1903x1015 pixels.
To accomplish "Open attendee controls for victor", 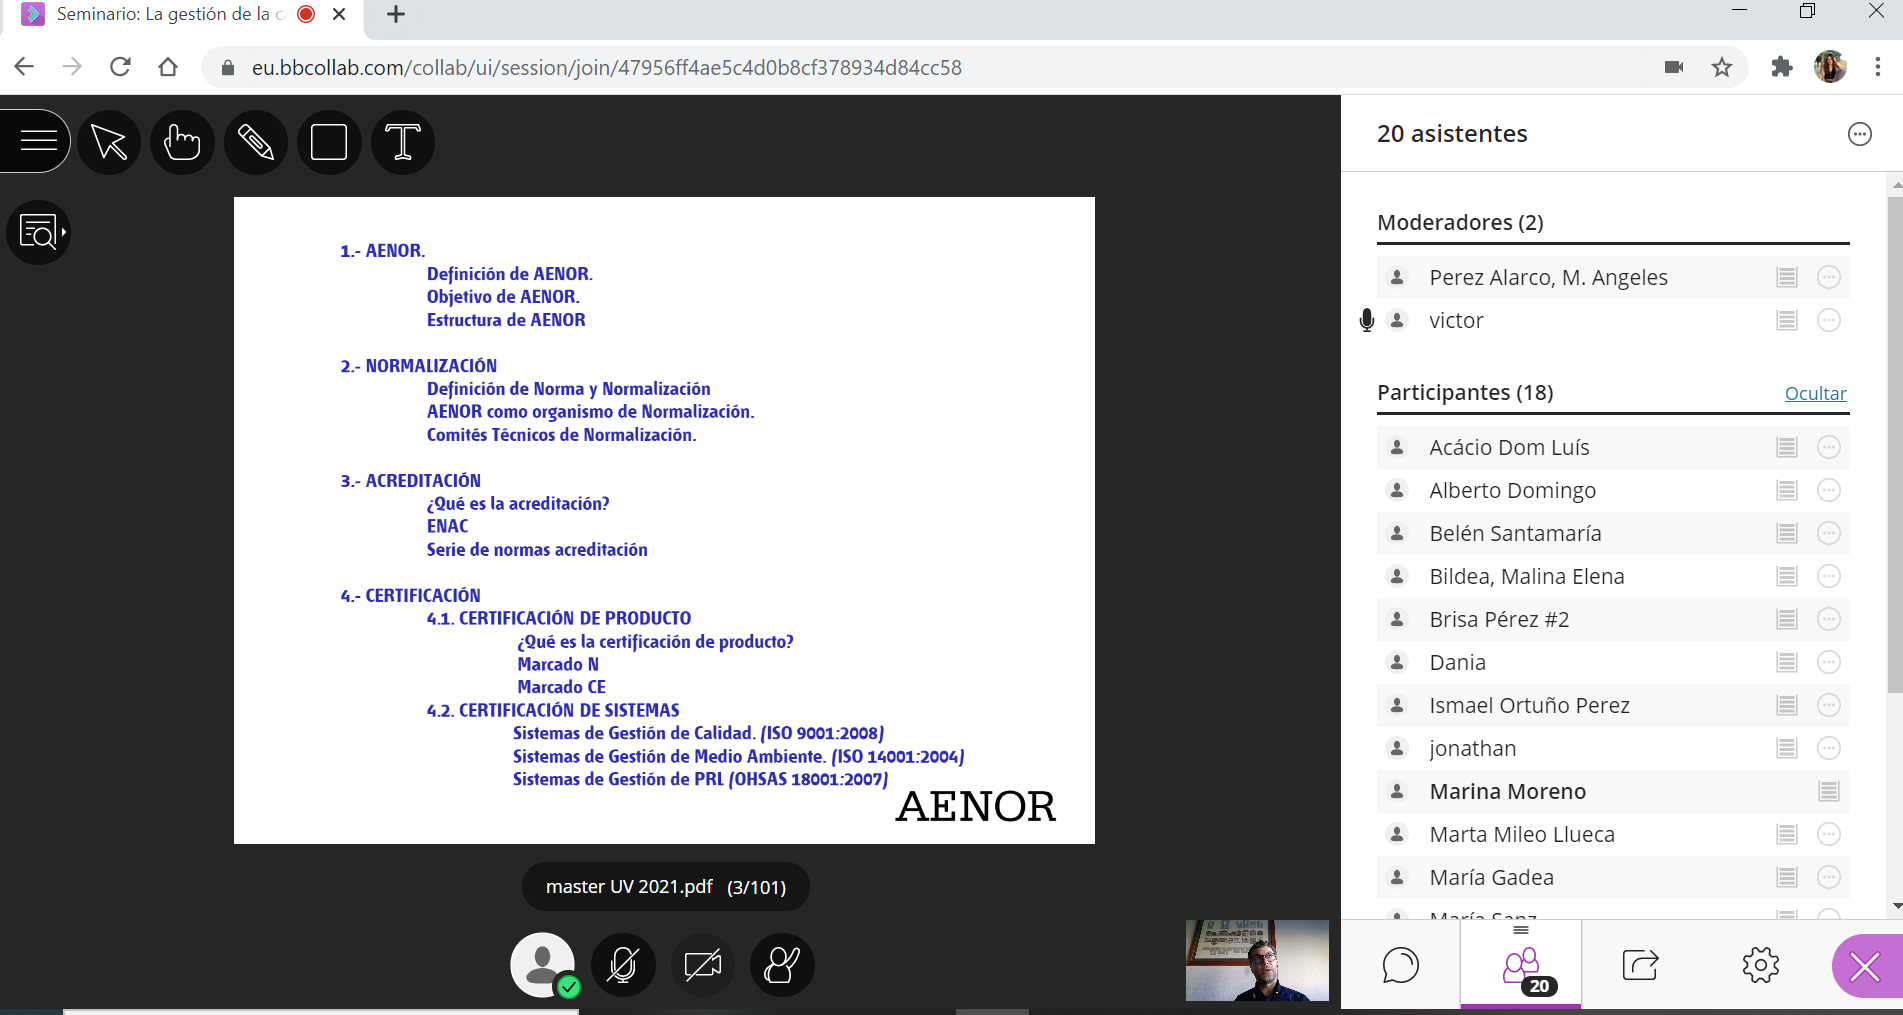I will pos(1828,320).
